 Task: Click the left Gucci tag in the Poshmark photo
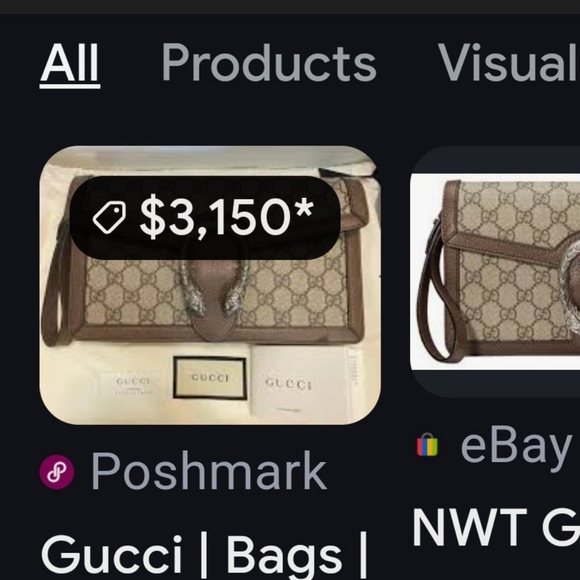click(x=131, y=384)
